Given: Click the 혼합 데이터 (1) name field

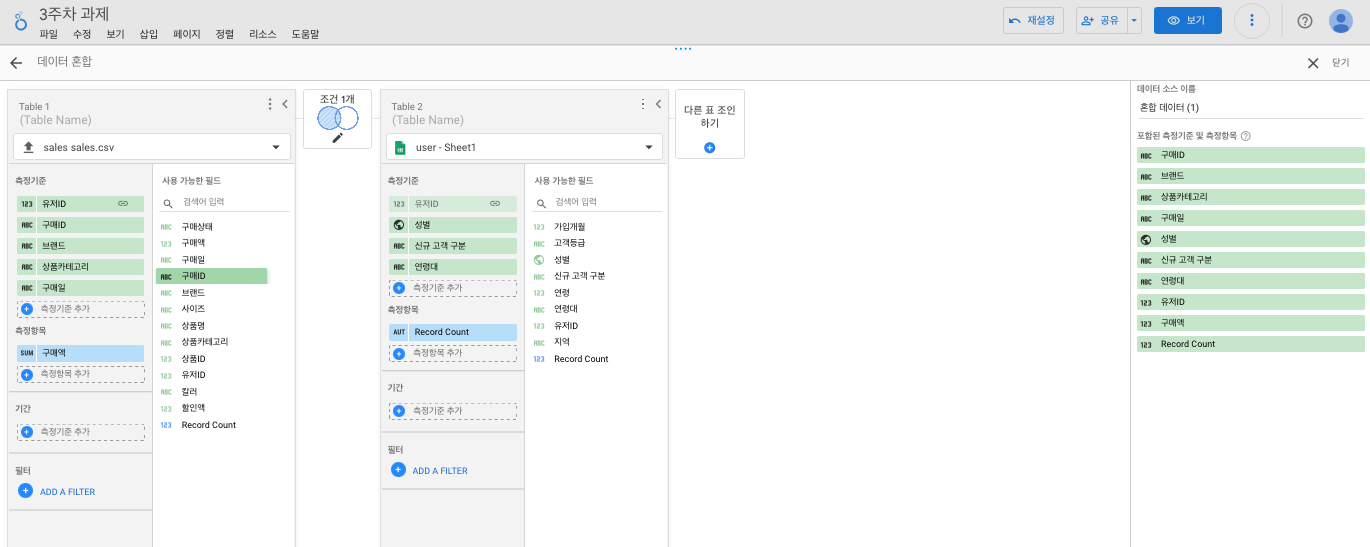Looking at the screenshot, I should [x=1250, y=108].
